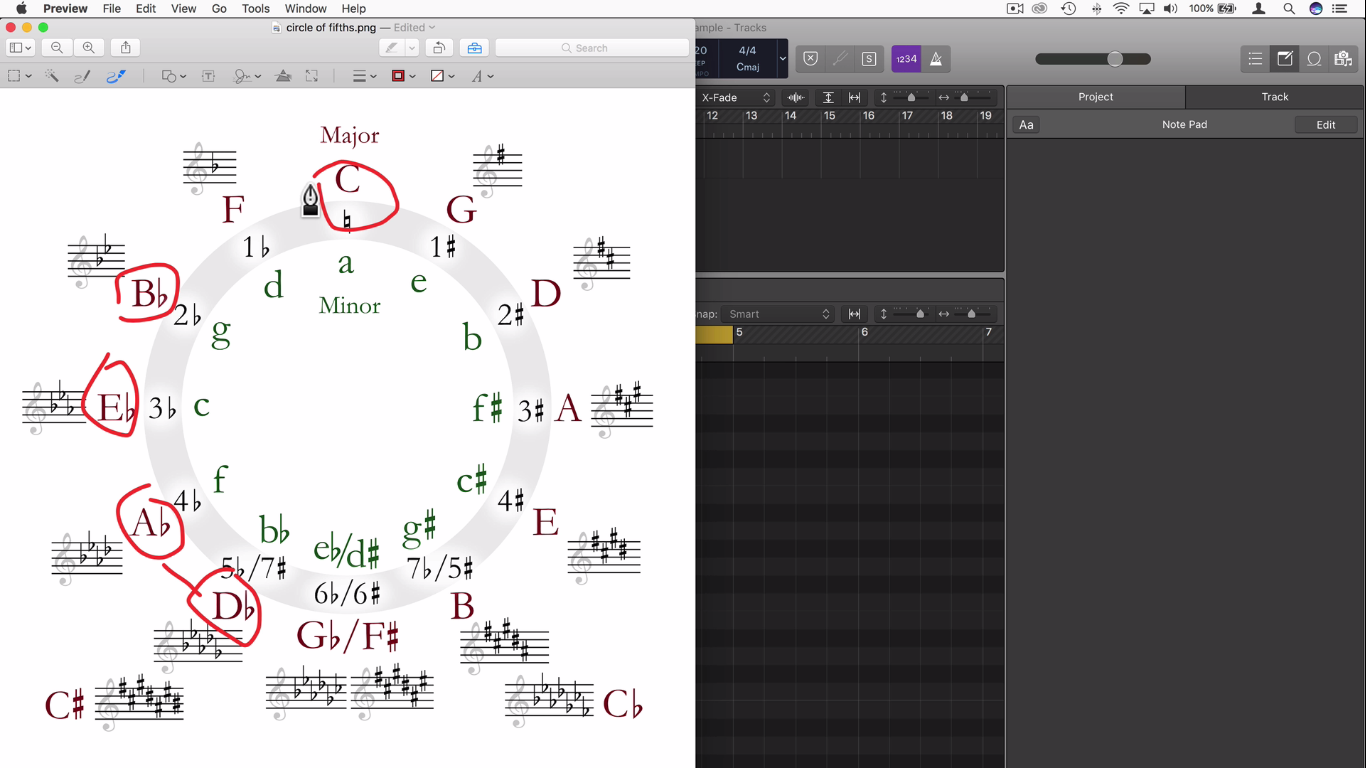1366x768 pixels.
Task: Open the Media Browser button in Logic
Action: (1343, 59)
